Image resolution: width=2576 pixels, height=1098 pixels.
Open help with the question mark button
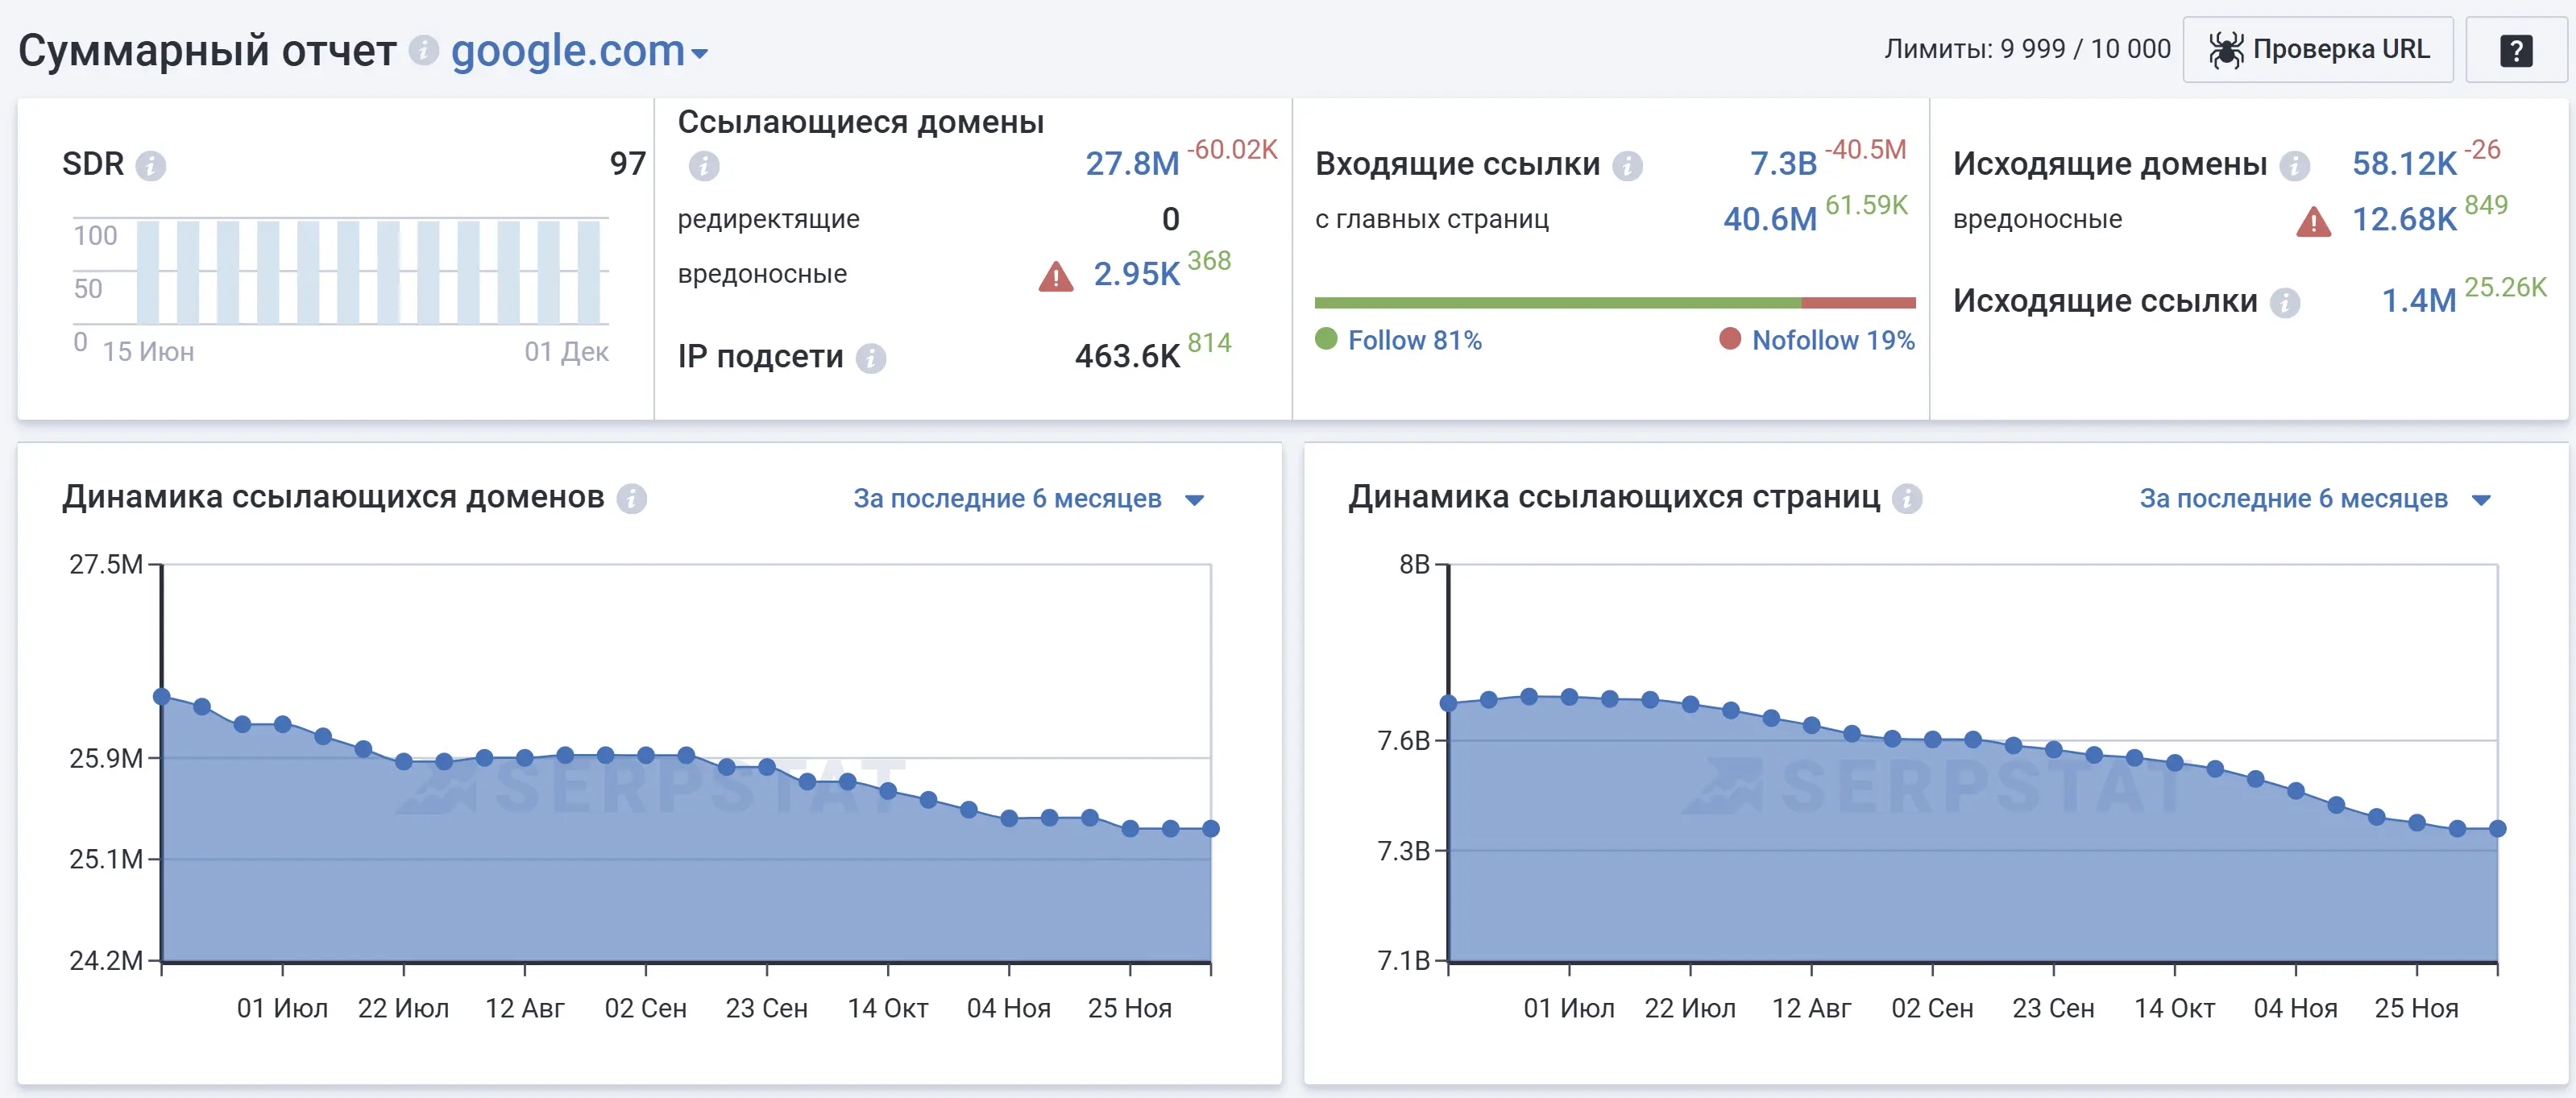click(x=2516, y=49)
